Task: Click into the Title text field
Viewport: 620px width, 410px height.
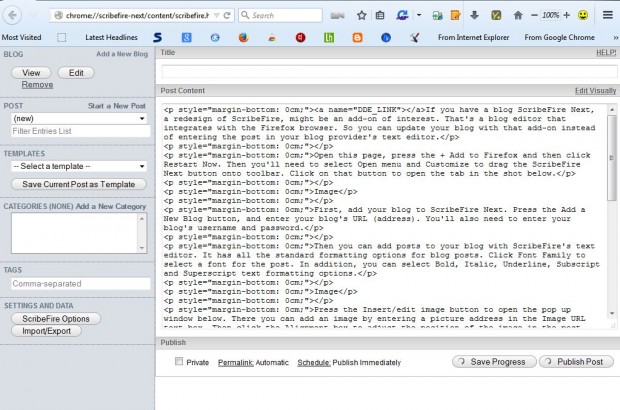Action: [x=388, y=72]
